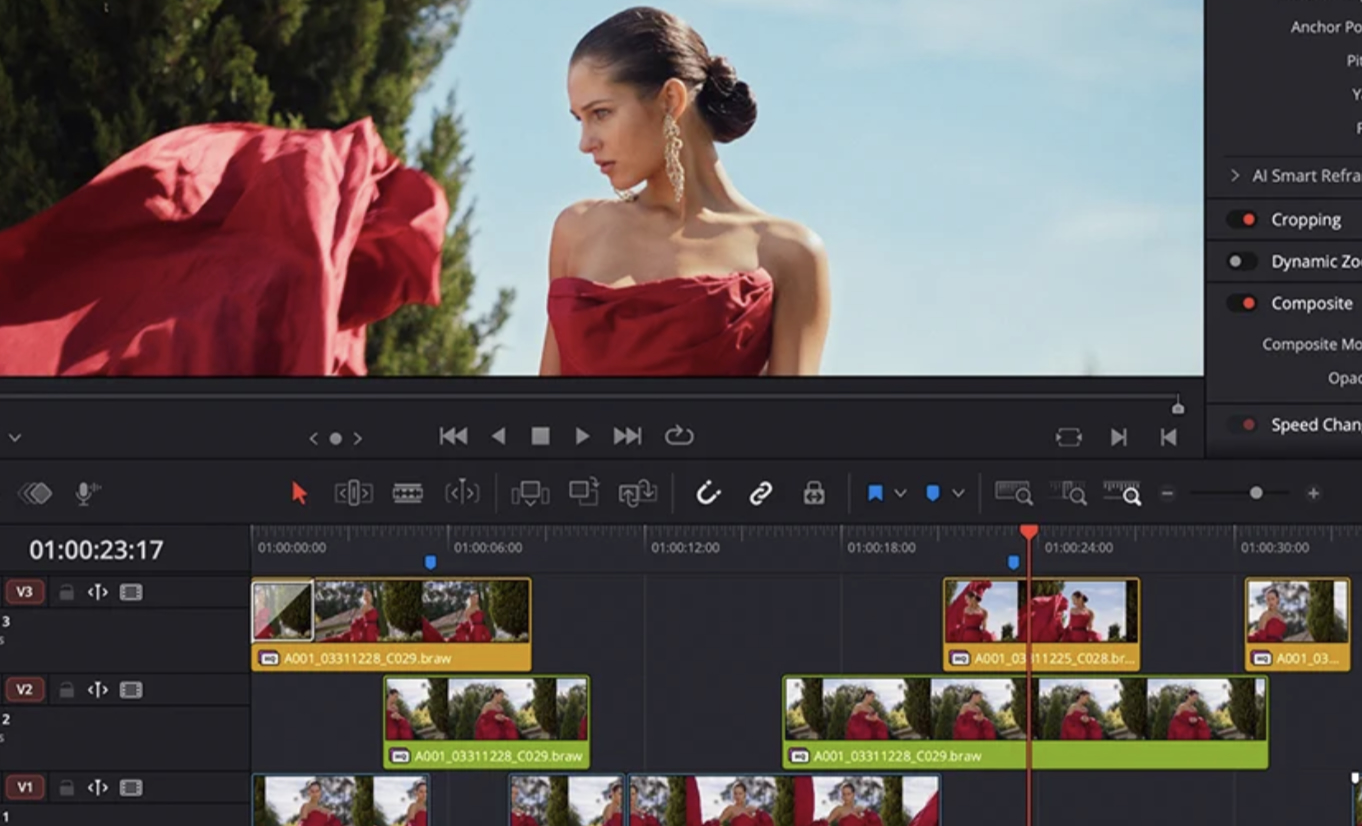Select blue timeline marker next to playhead
The height and width of the screenshot is (826, 1362).
[x=1014, y=563]
